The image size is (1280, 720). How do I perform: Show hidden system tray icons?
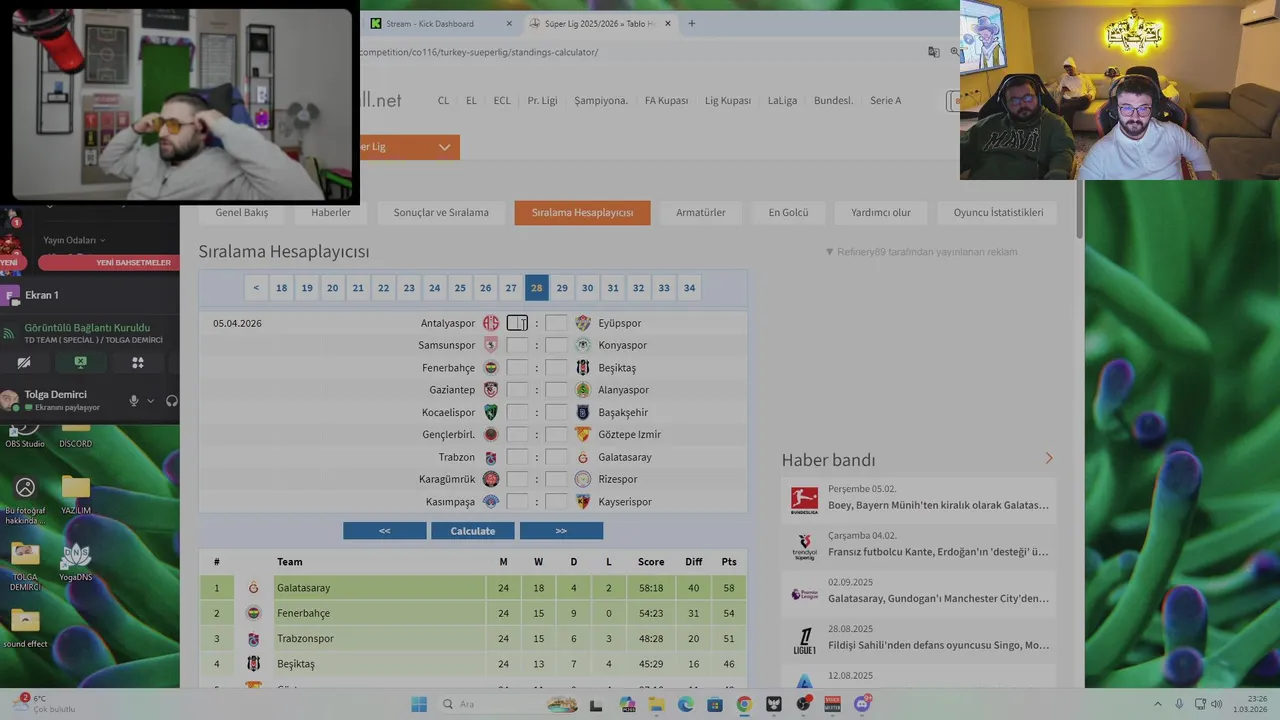click(x=1158, y=704)
